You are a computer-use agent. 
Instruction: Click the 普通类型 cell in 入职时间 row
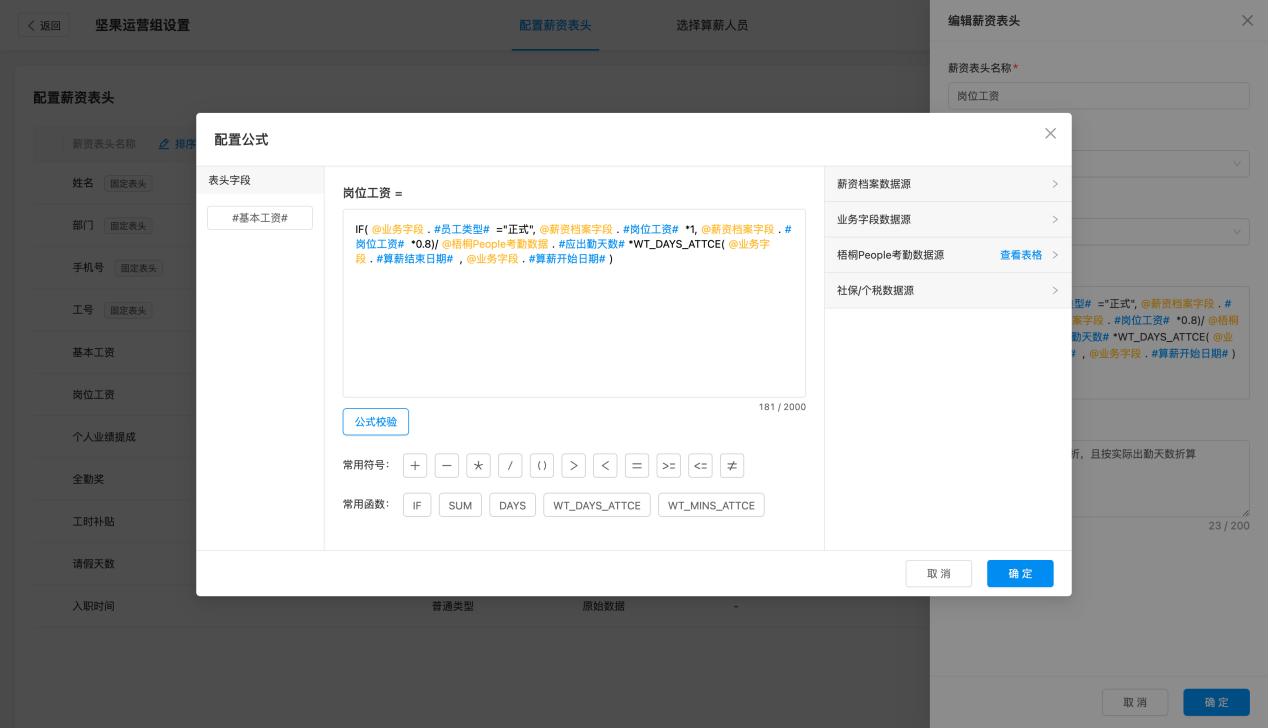452,606
